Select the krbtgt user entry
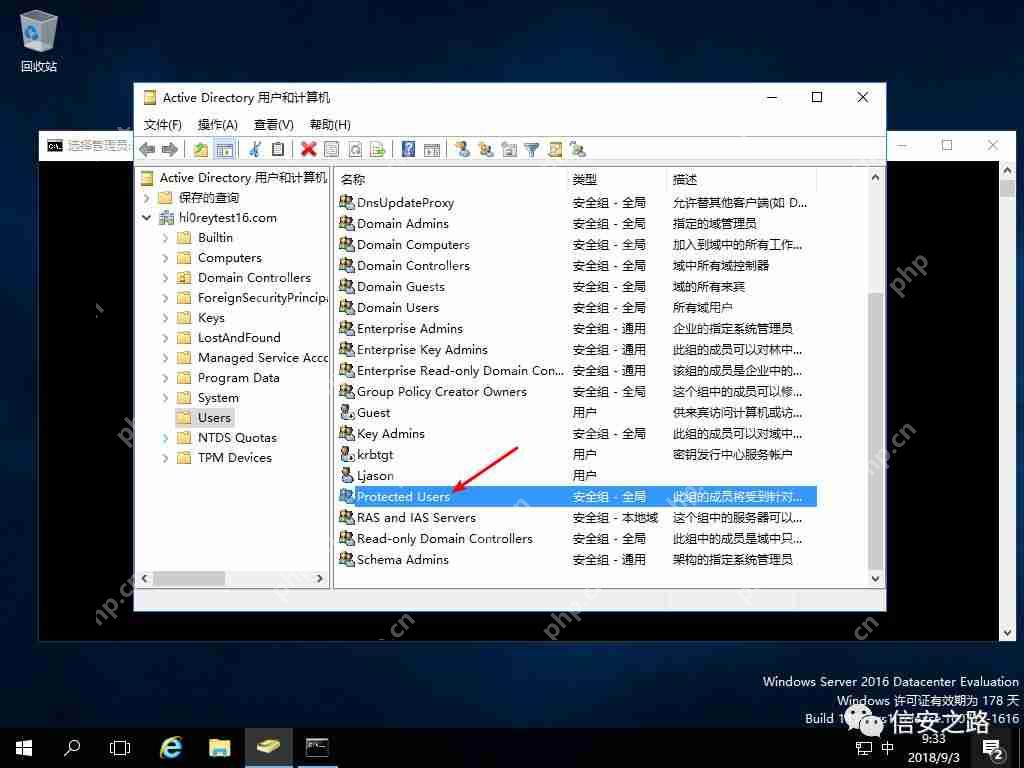Screen dimensions: 1024x768 point(577,455)
